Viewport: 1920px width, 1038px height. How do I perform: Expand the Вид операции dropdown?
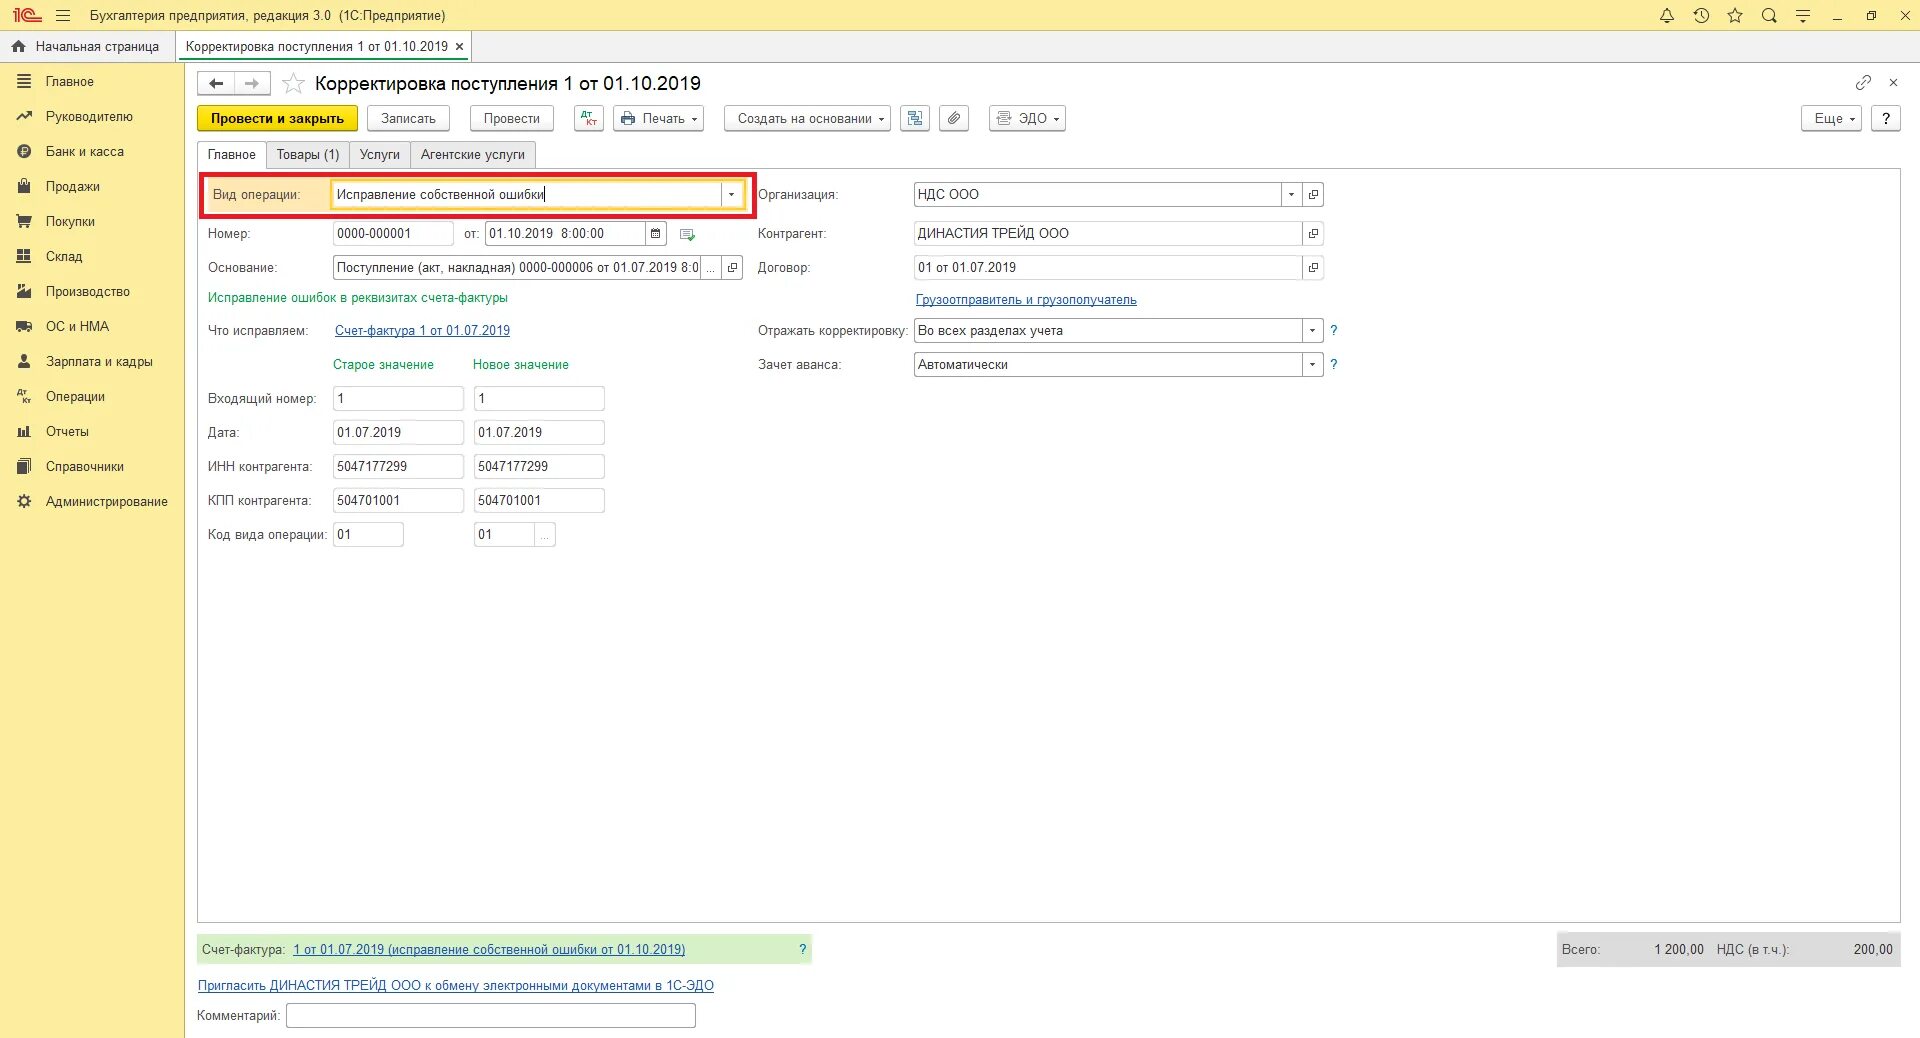click(732, 194)
